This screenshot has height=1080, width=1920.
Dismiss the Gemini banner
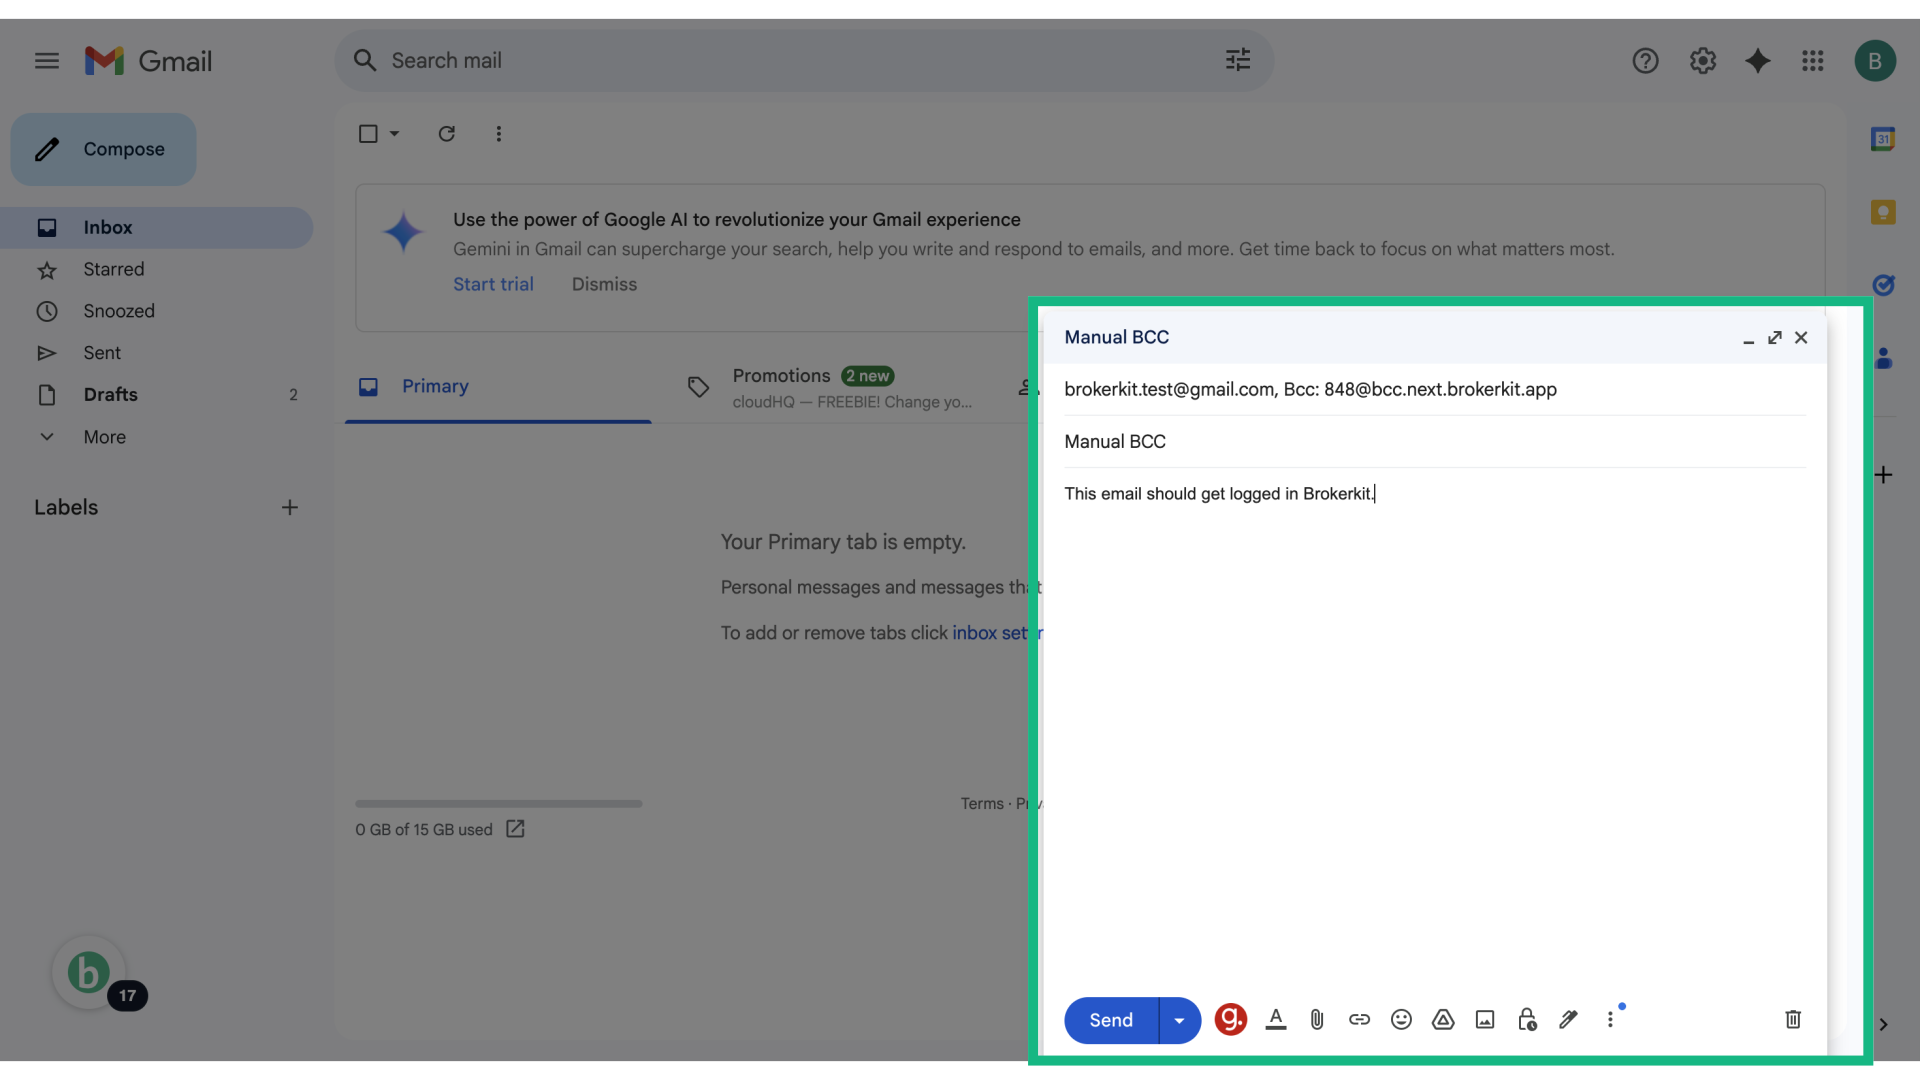click(604, 284)
